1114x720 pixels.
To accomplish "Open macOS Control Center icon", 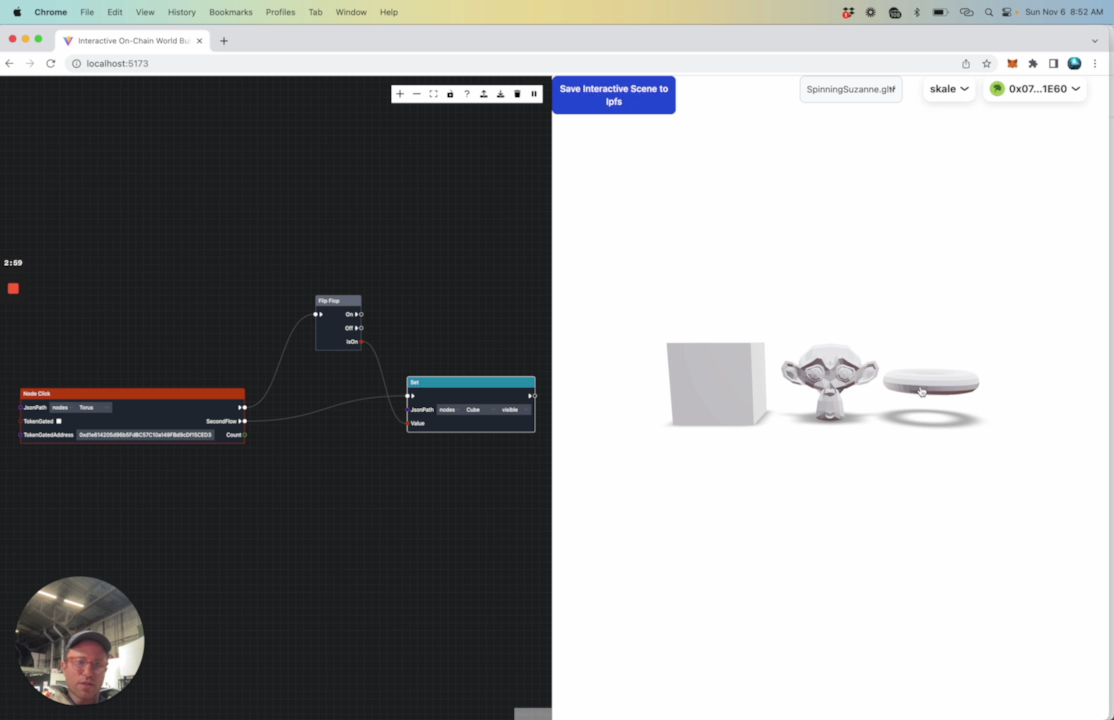I will tap(1007, 12).
